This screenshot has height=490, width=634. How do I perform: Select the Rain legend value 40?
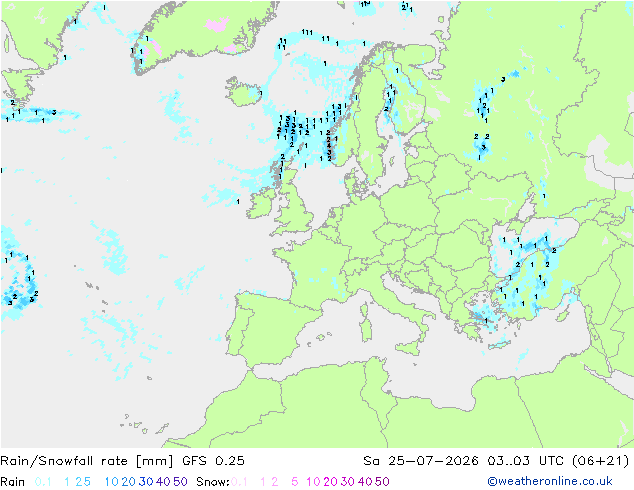point(163,482)
